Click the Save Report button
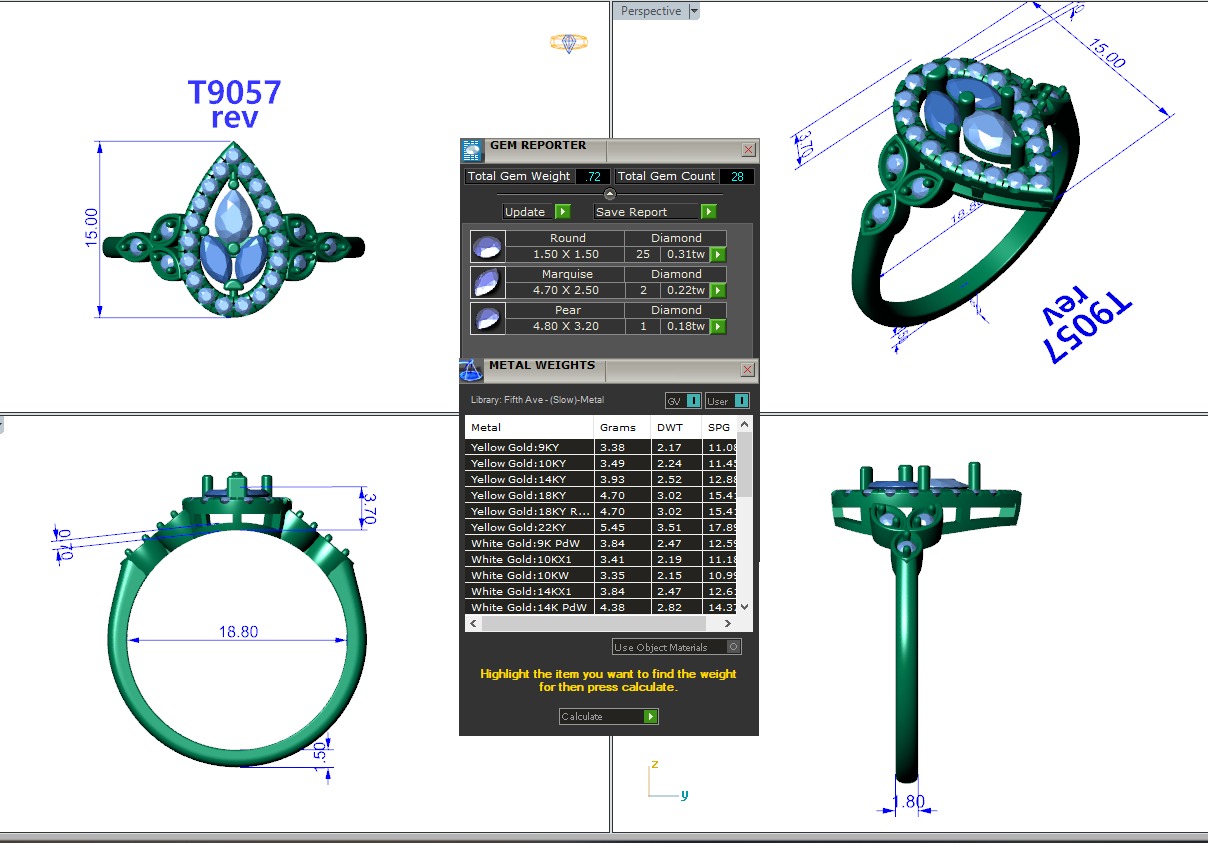Image resolution: width=1208 pixels, height=843 pixels. click(646, 212)
